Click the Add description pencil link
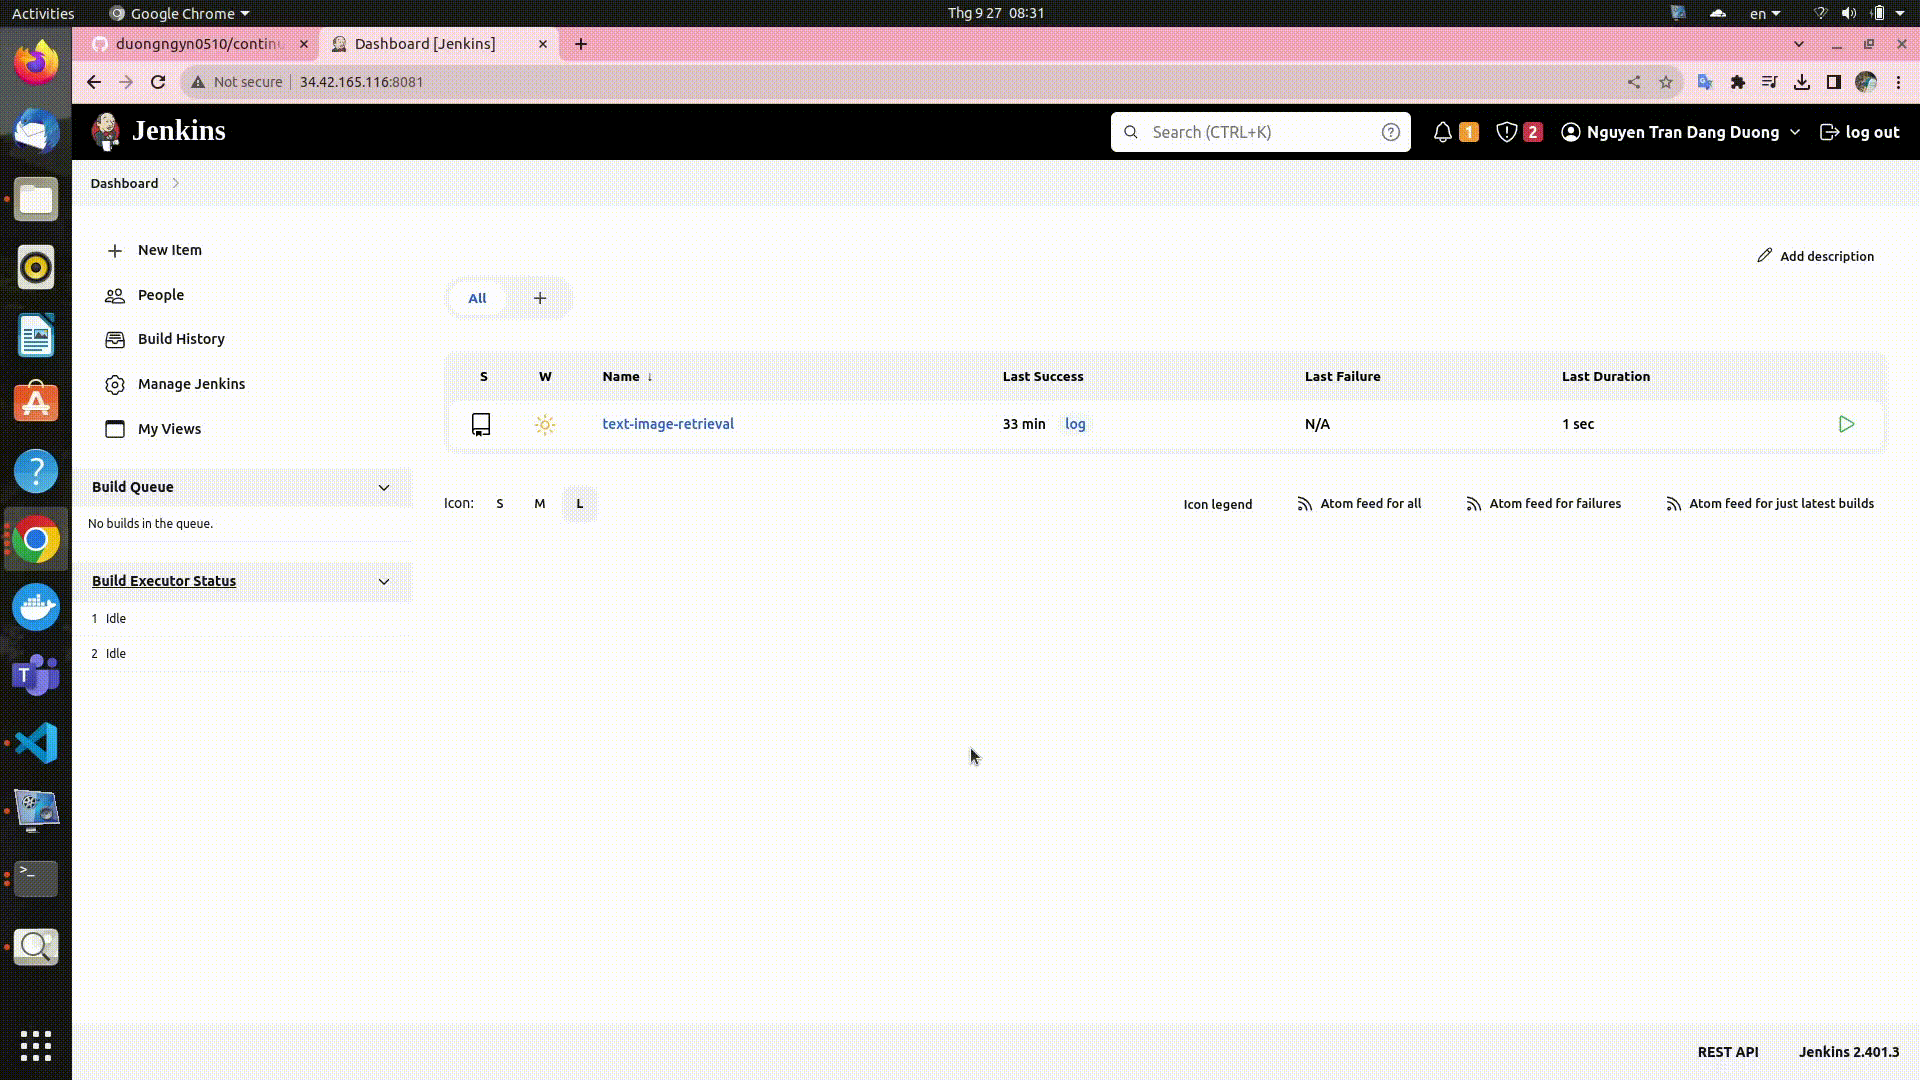 click(x=1815, y=256)
